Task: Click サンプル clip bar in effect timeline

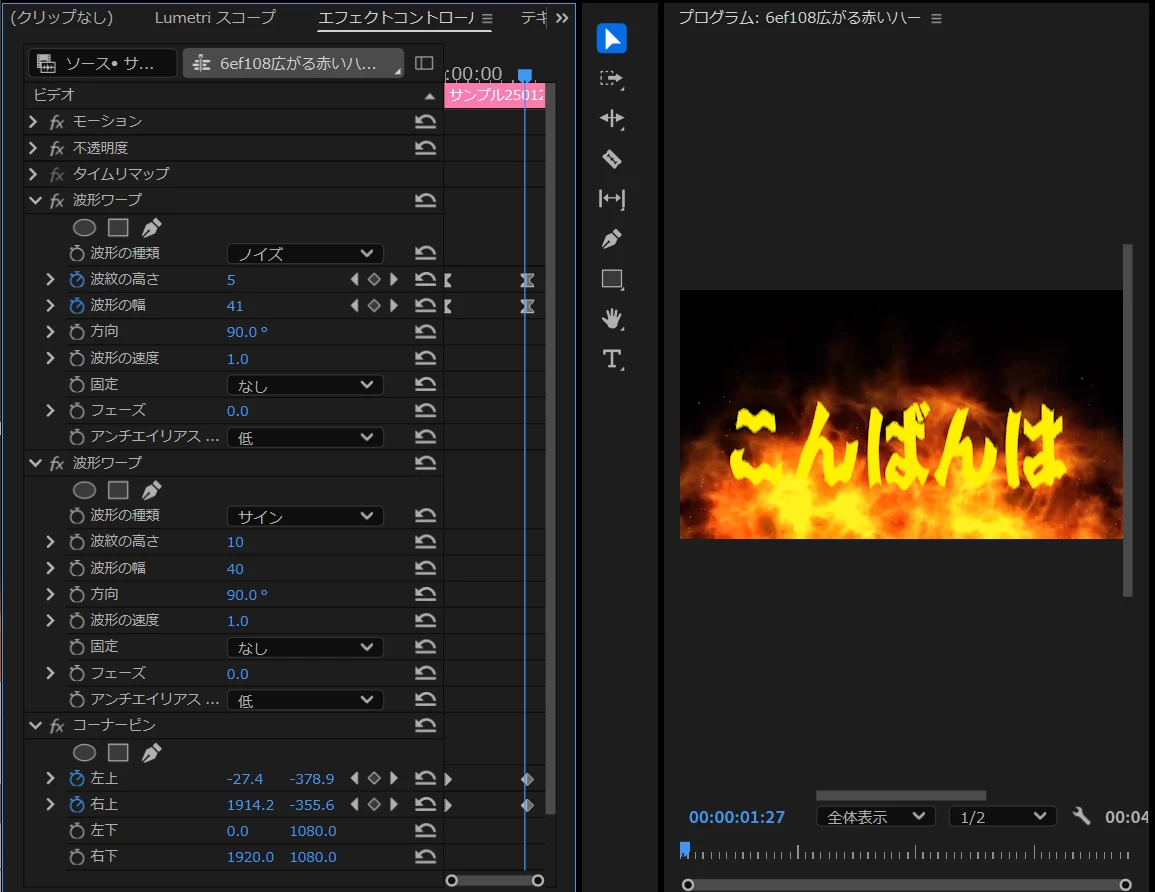Action: pos(495,95)
